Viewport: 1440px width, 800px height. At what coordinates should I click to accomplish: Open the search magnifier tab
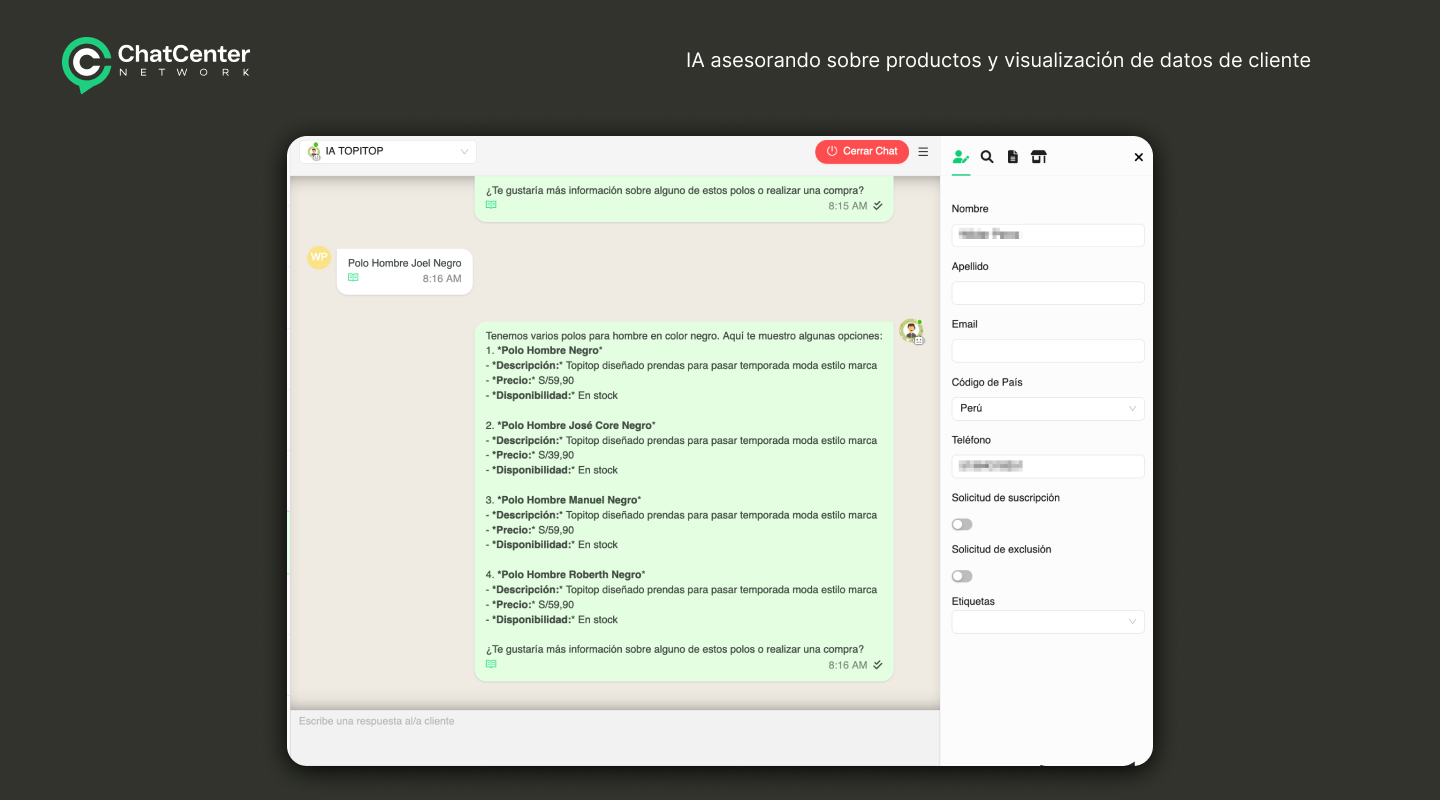pos(987,157)
